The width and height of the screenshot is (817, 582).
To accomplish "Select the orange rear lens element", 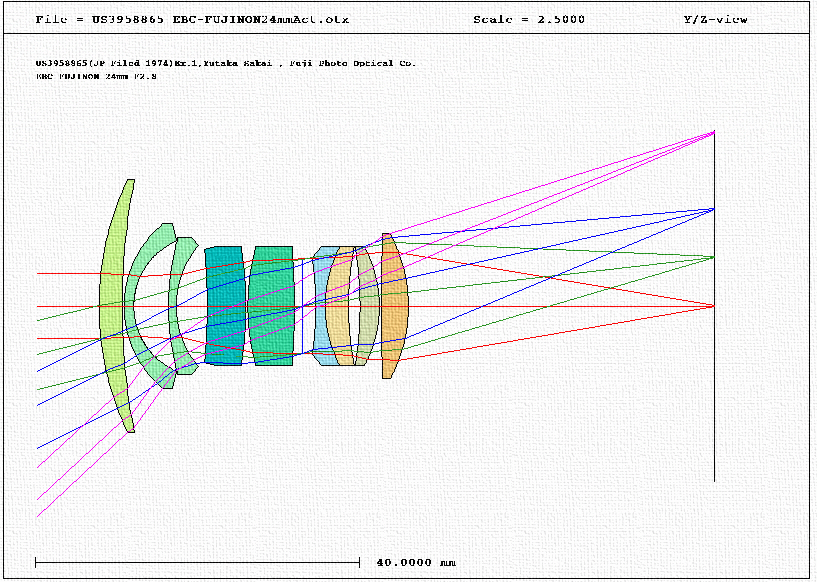I will coord(394,306).
